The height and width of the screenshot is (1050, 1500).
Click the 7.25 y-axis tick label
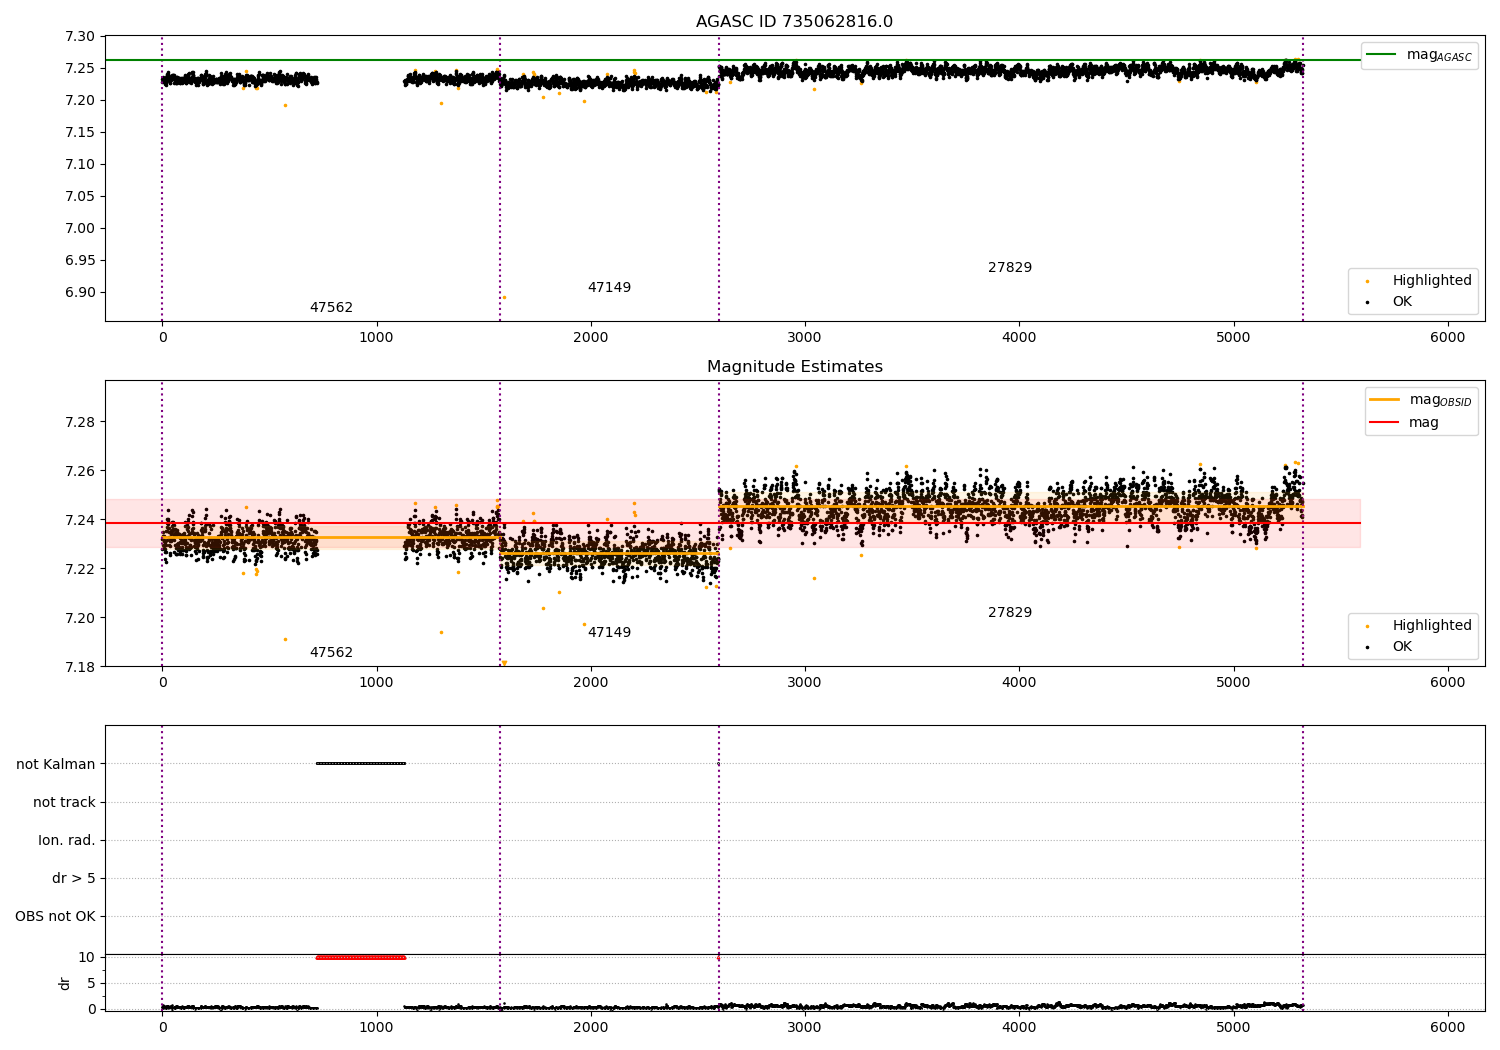79,68
